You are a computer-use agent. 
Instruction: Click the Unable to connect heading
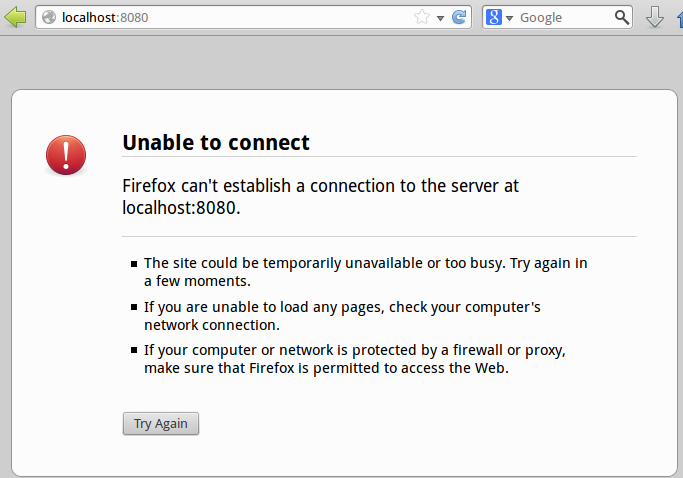[x=216, y=142]
